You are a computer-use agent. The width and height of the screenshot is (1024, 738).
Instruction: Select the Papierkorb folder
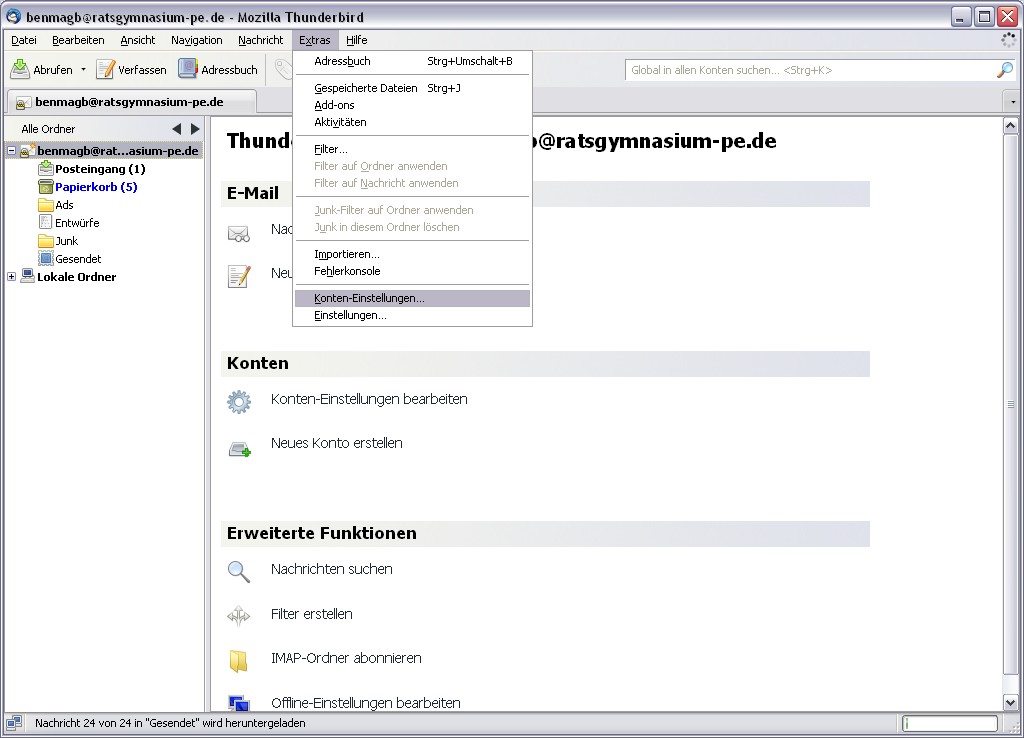[95, 187]
